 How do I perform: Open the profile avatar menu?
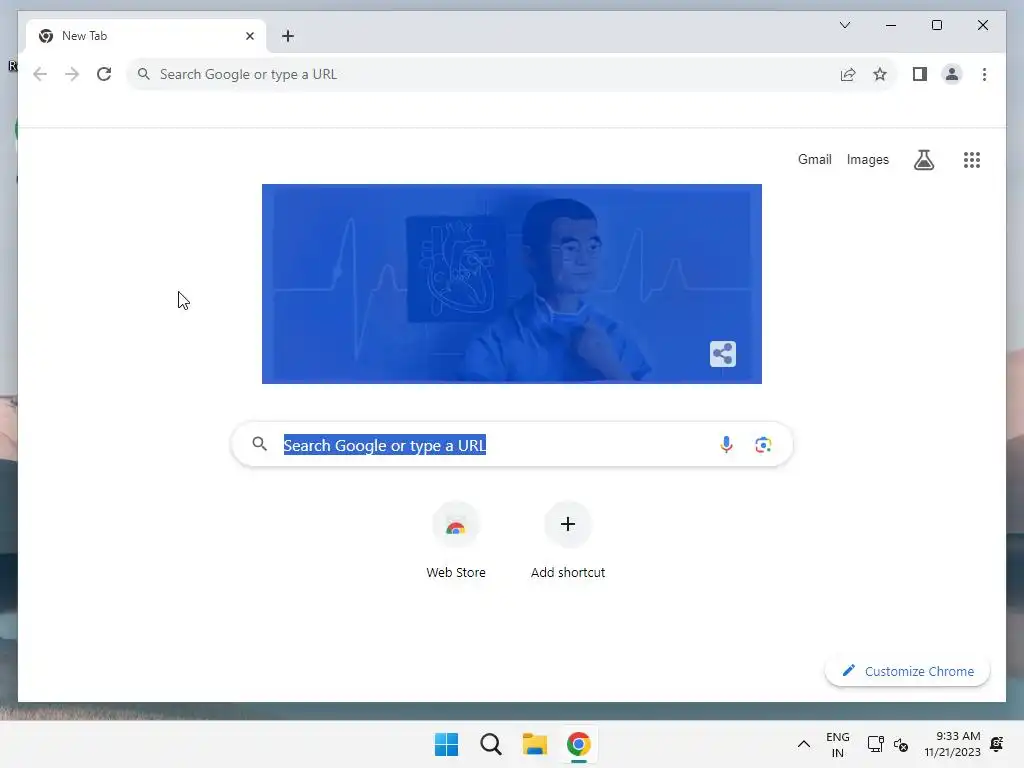pyautogui.click(x=952, y=74)
